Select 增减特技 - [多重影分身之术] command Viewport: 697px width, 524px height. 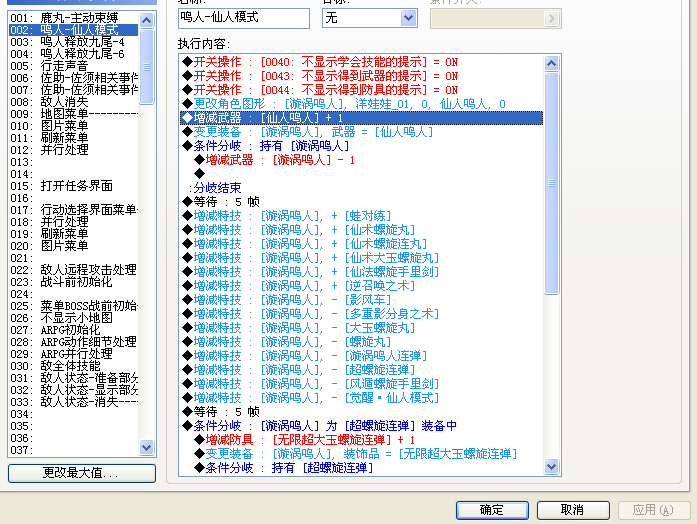coord(361,314)
